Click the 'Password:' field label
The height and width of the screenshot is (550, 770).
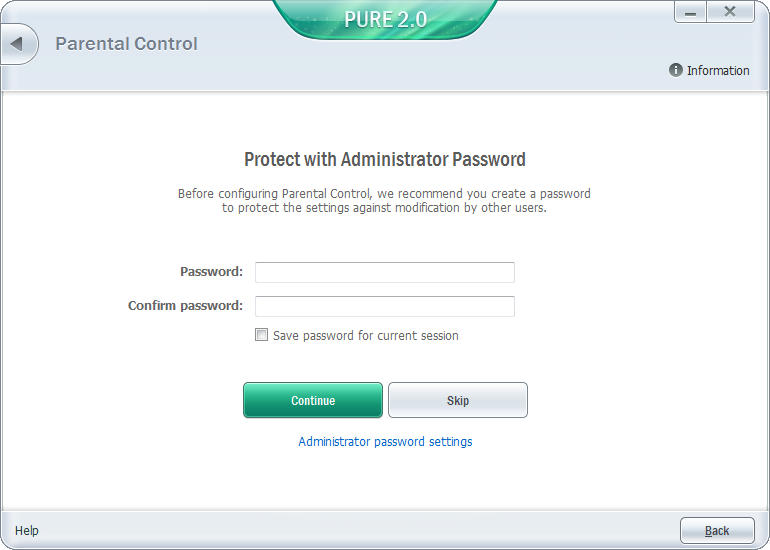click(211, 272)
